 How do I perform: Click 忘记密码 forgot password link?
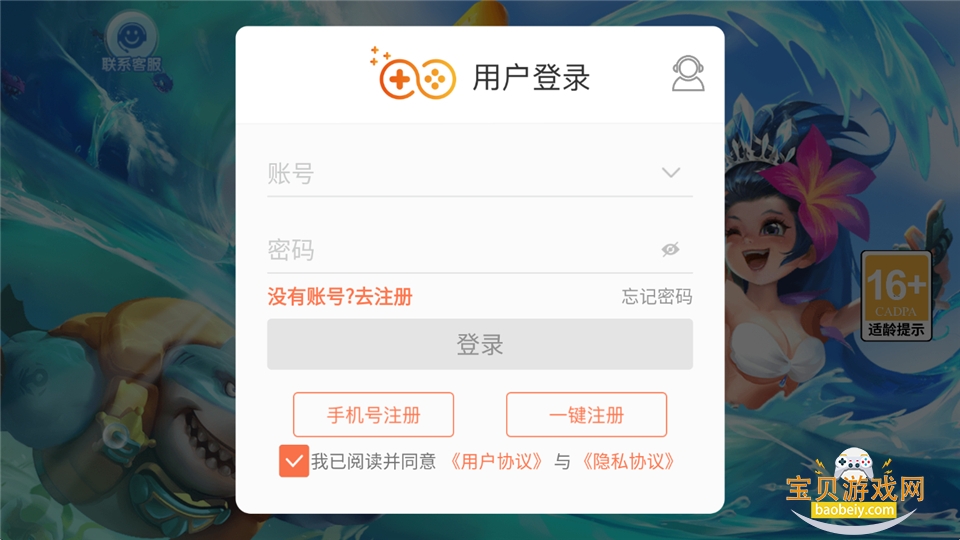pyautogui.click(x=657, y=297)
